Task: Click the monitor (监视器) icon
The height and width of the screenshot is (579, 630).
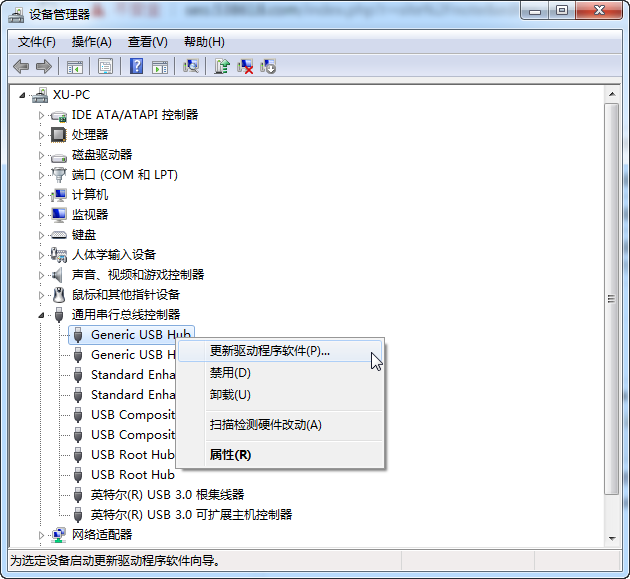Action: [59, 215]
